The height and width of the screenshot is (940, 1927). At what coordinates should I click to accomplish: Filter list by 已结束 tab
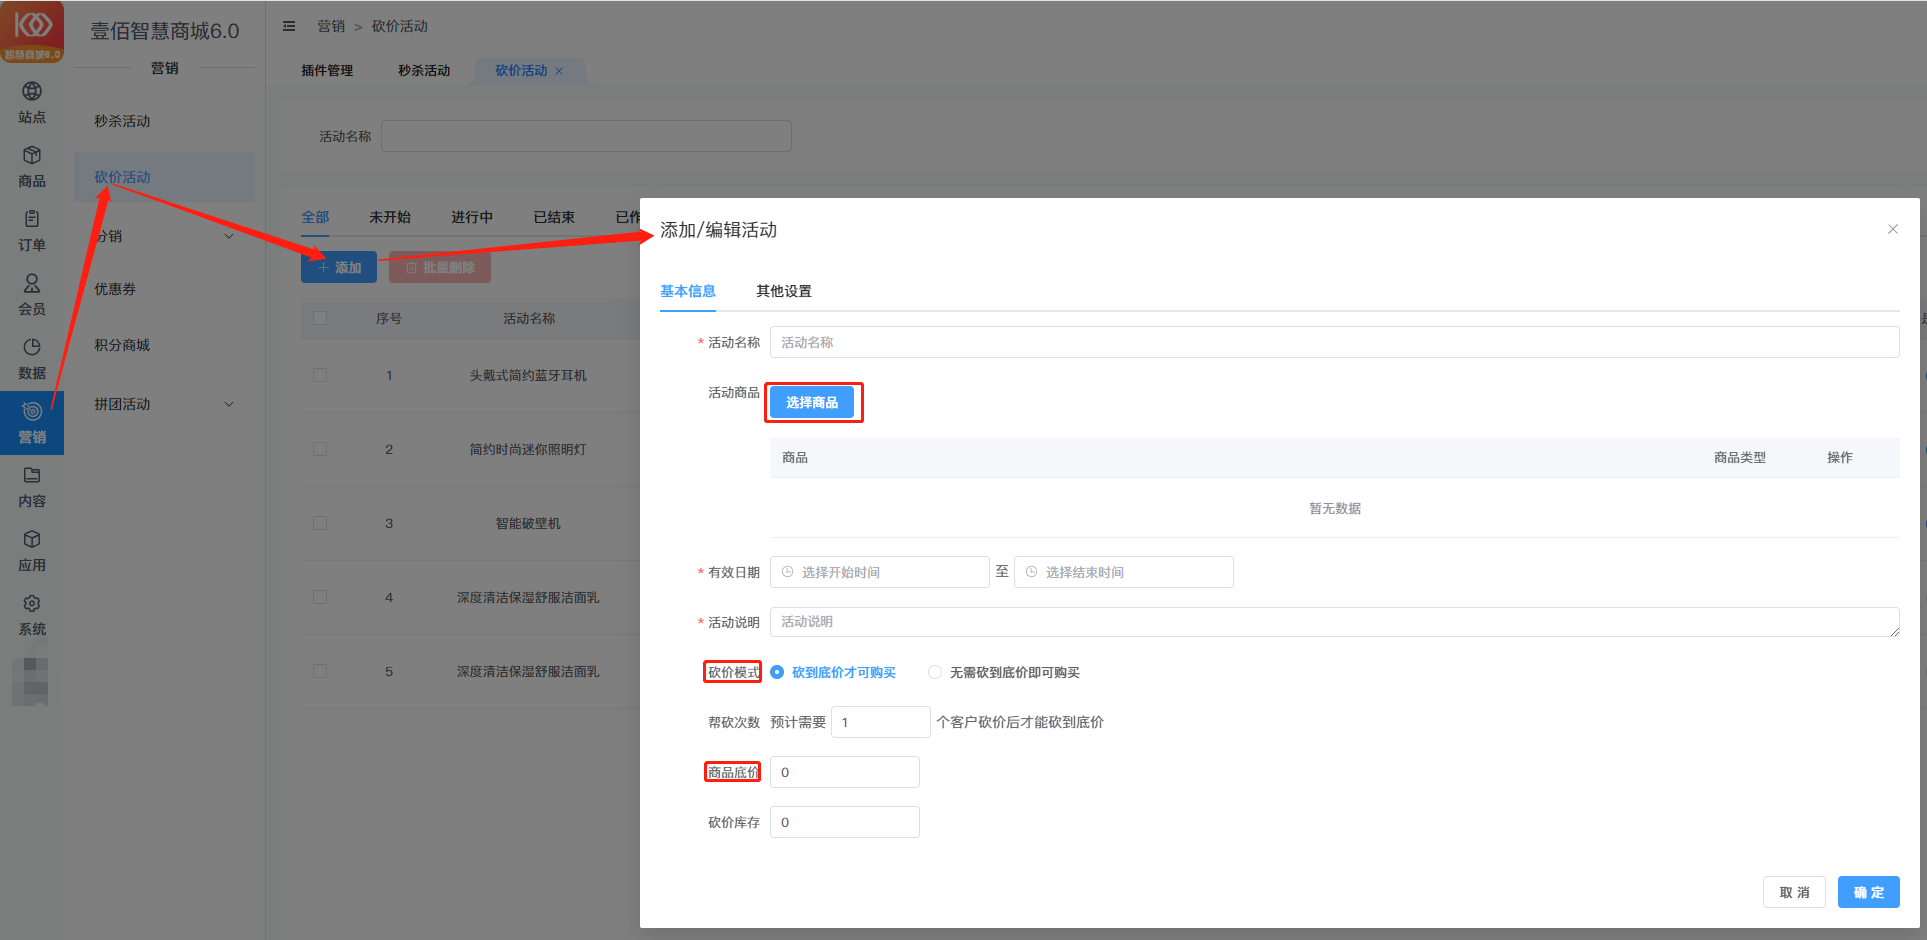(x=554, y=217)
